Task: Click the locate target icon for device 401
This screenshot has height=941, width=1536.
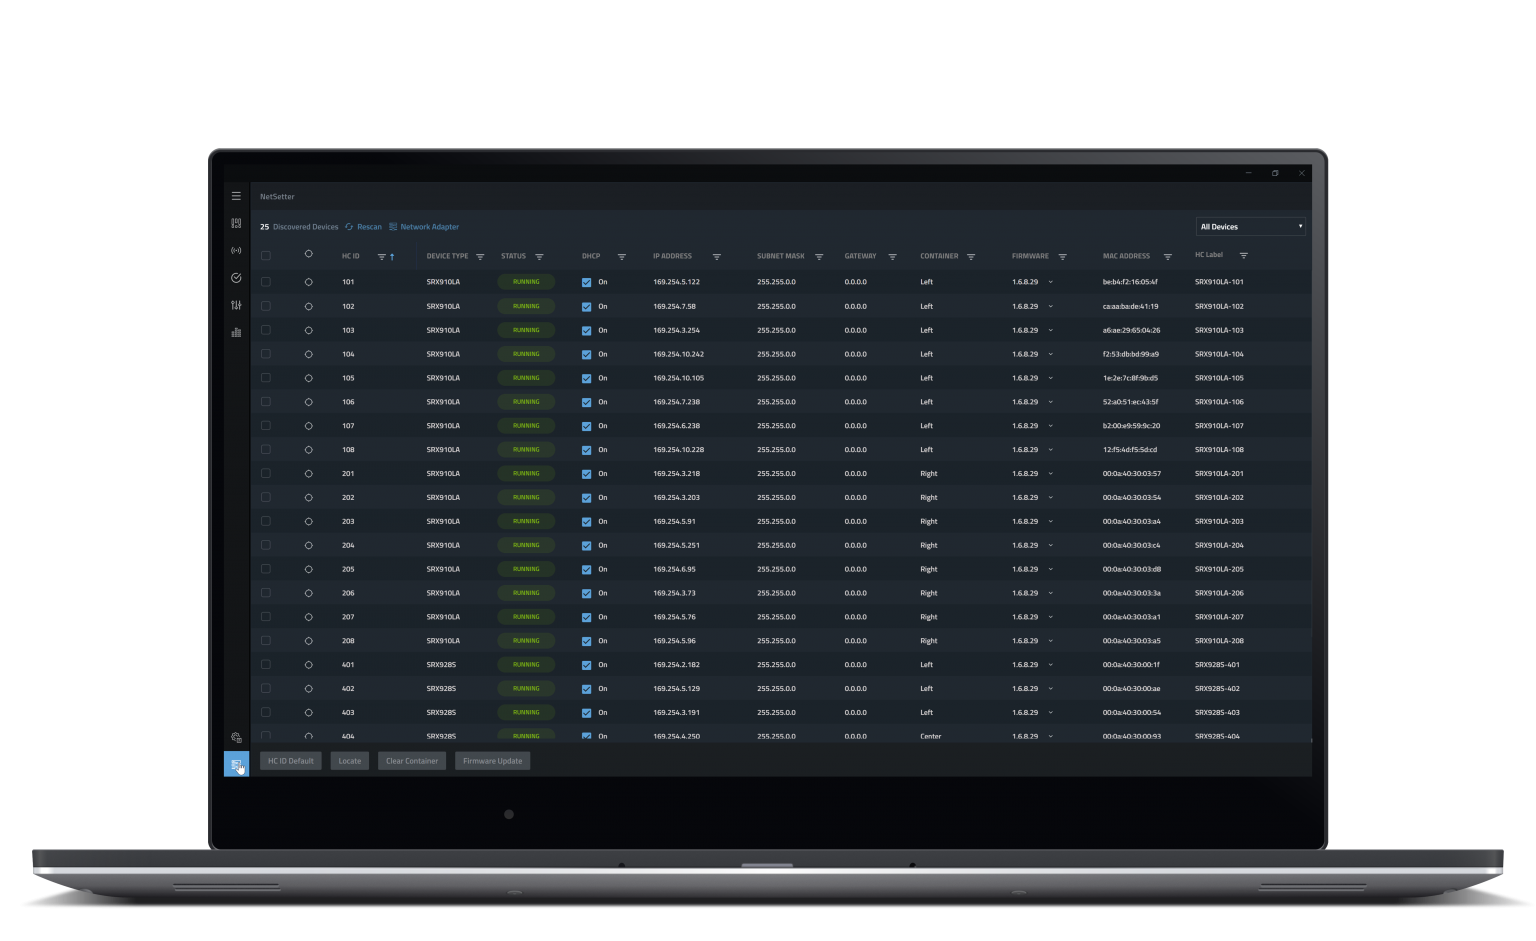Action: pyautogui.click(x=308, y=665)
